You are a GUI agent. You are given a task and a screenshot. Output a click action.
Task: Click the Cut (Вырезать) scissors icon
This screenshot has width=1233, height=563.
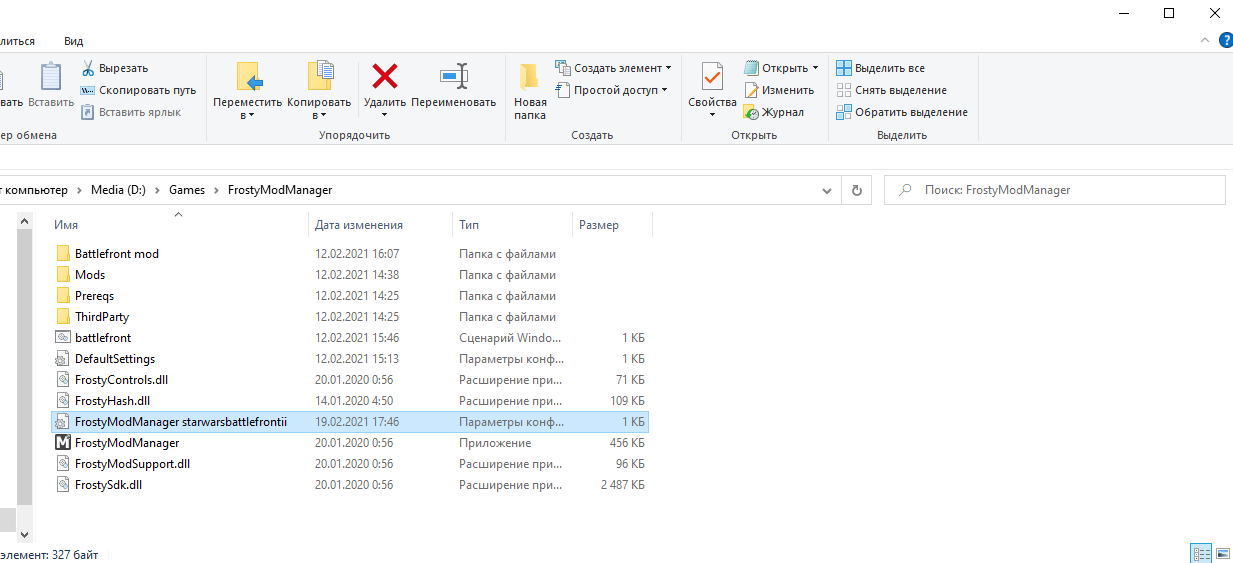[x=88, y=68]
